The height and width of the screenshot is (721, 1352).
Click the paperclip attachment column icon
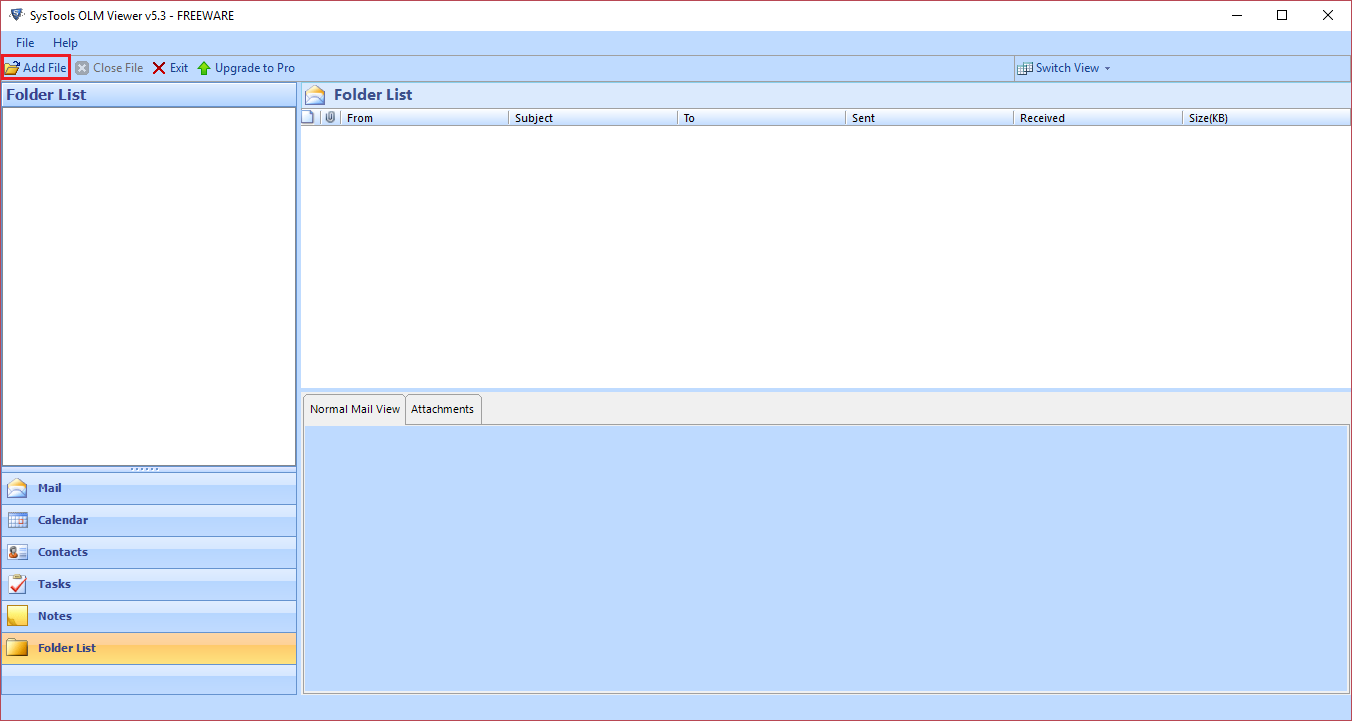tap(330, 117)
